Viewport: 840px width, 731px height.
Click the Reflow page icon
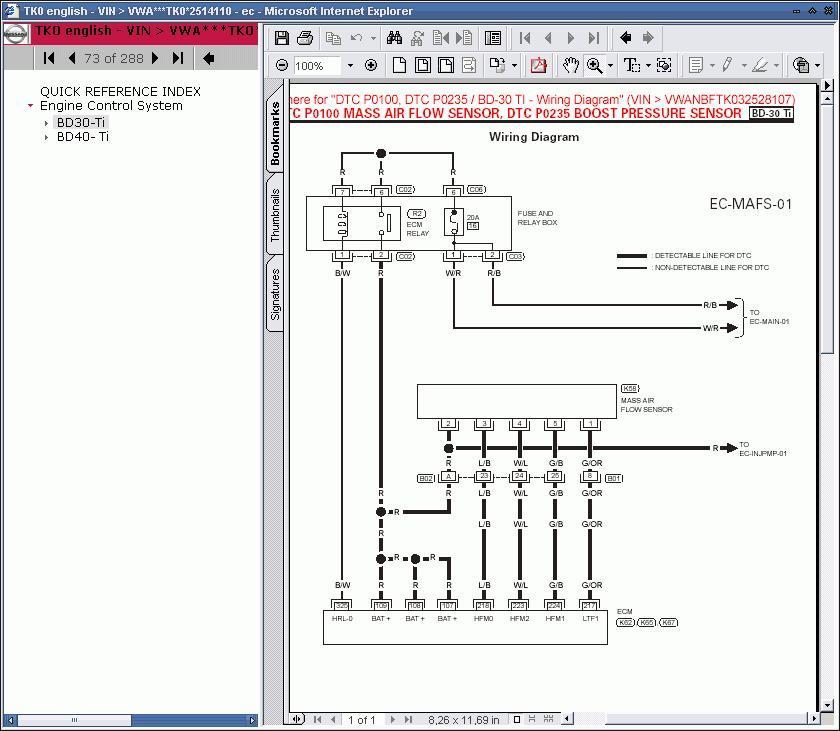coord(469,65)
